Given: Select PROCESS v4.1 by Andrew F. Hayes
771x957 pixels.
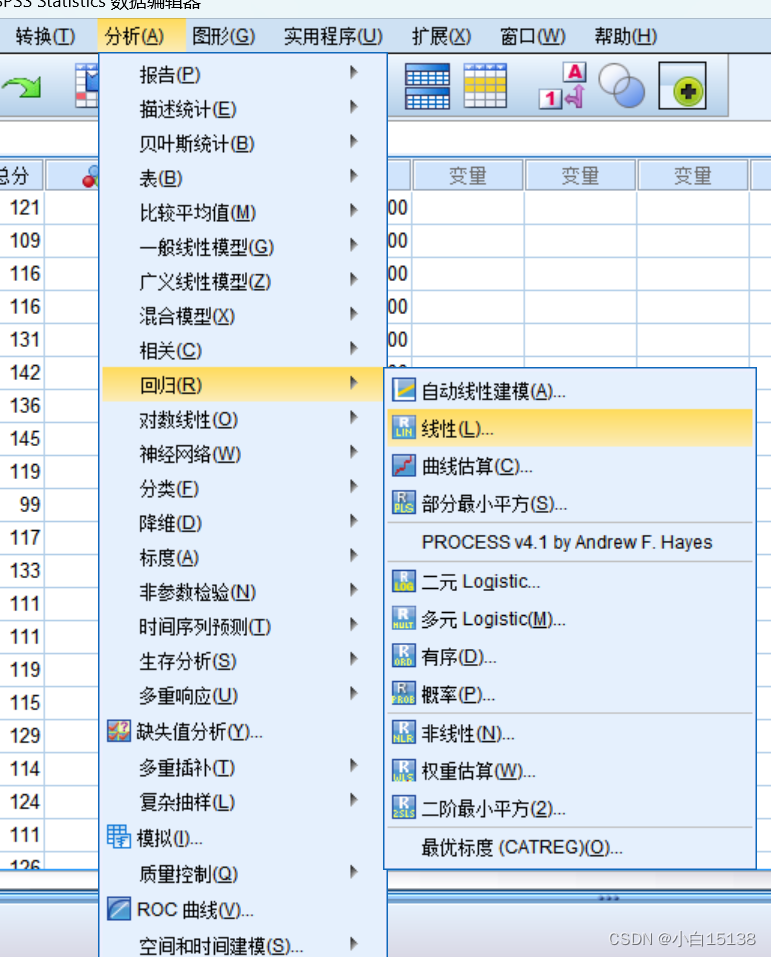Looking at the screenshot, I should point(567,542).
